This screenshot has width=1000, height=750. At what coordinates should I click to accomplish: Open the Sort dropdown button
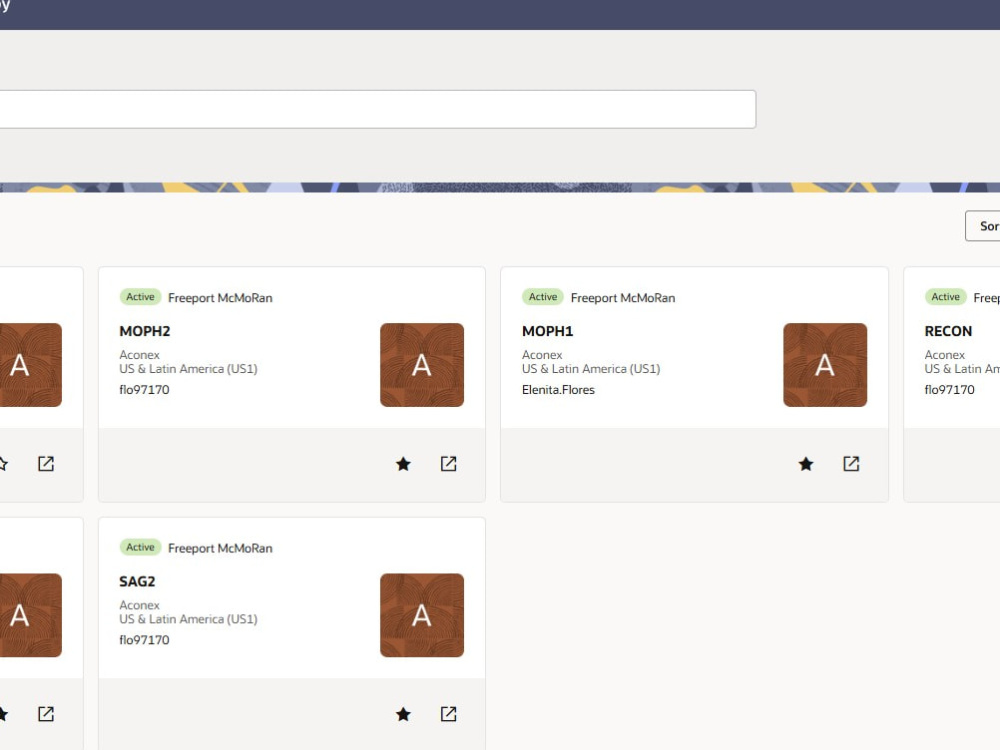click(983, 226)
